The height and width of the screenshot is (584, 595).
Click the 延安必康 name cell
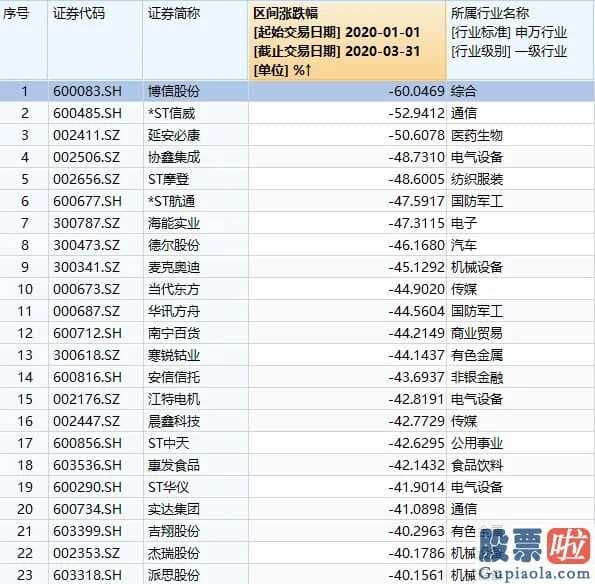174,135
